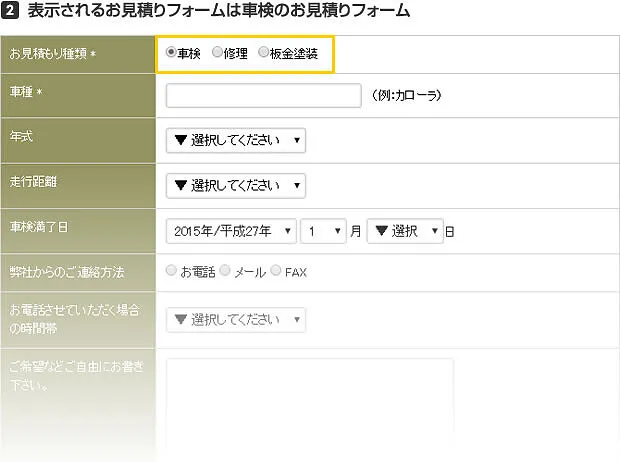This screenshot has width=620, height=462.
Task: Choose メール as contact method
Action: pos(225,271)
